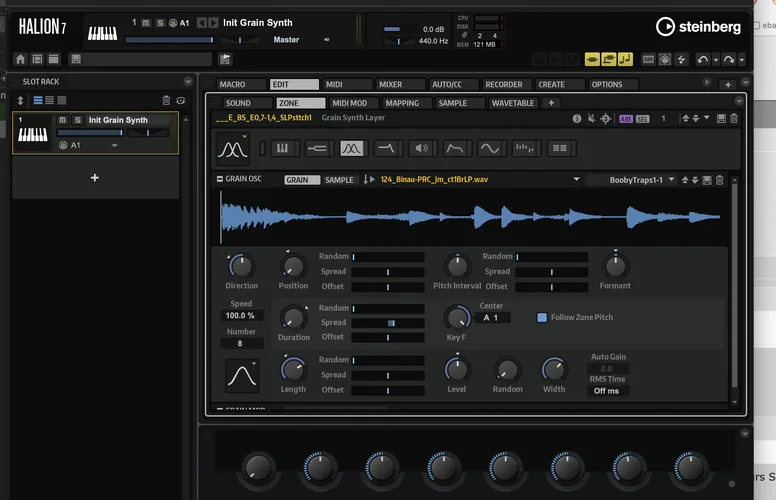The height and width of the screenshot is (500, 776).
Task: Select the Step Modulator section icon
Action: point(525,148)
